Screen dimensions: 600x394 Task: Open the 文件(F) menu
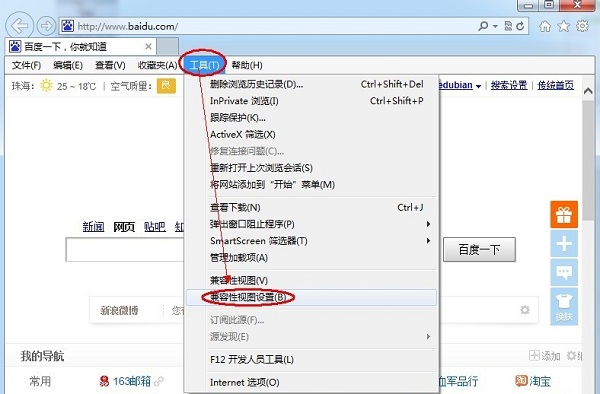pyautogui.click(x=26, y=65)
